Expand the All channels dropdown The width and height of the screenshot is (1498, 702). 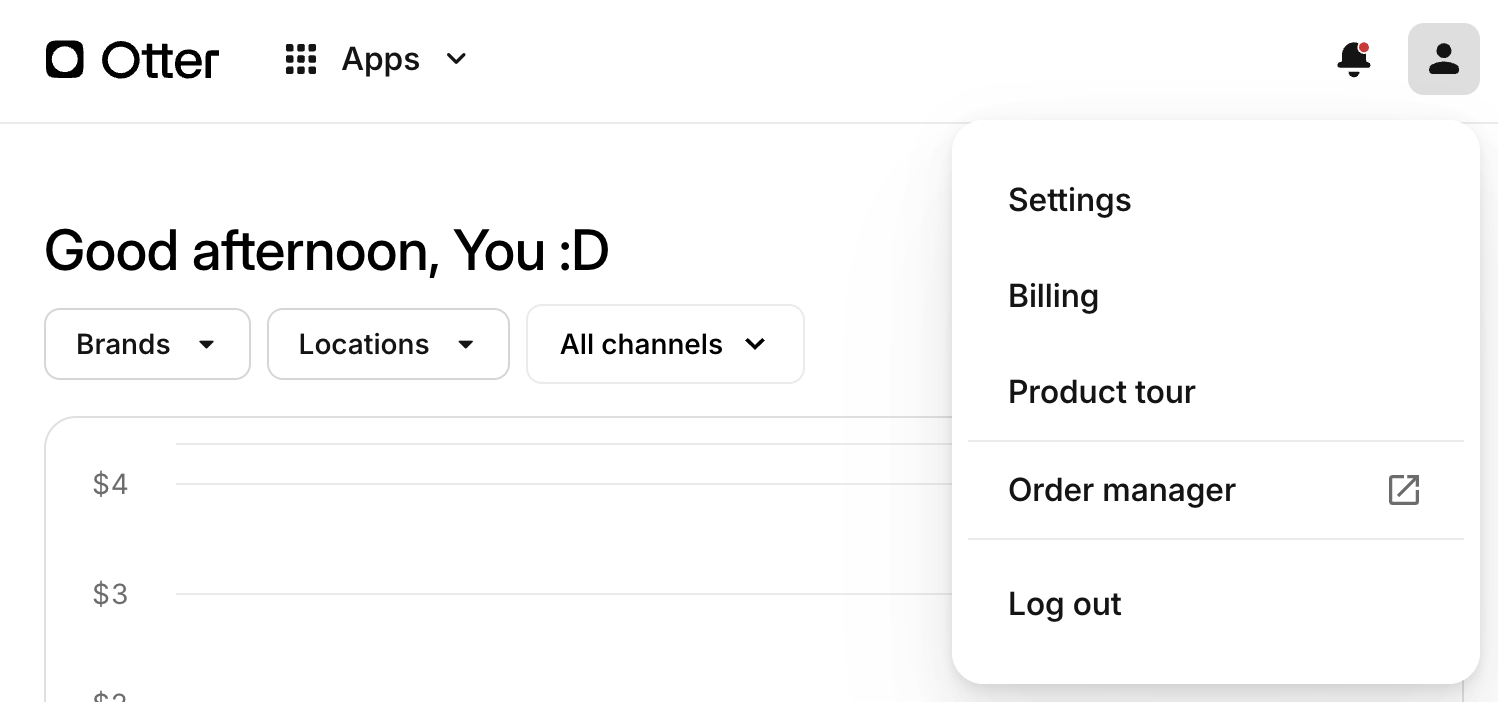coord(665,344)
